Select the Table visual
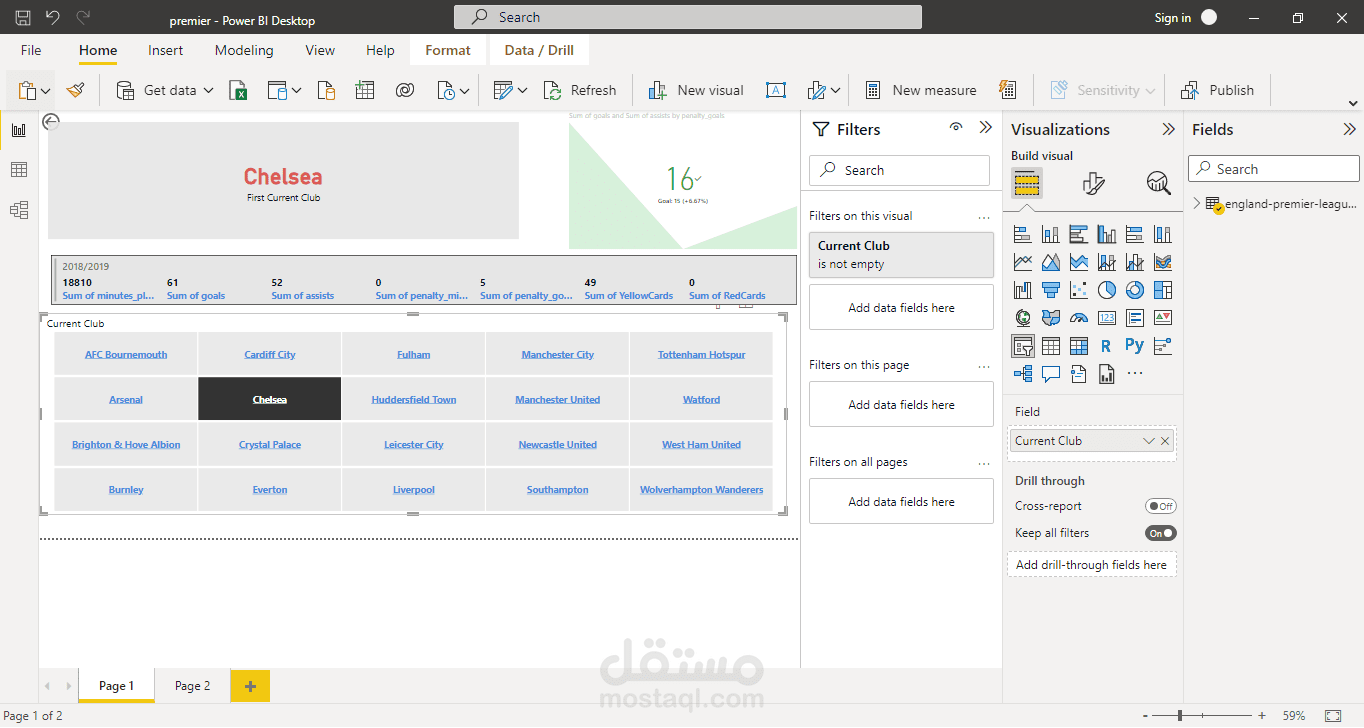 1050,346
